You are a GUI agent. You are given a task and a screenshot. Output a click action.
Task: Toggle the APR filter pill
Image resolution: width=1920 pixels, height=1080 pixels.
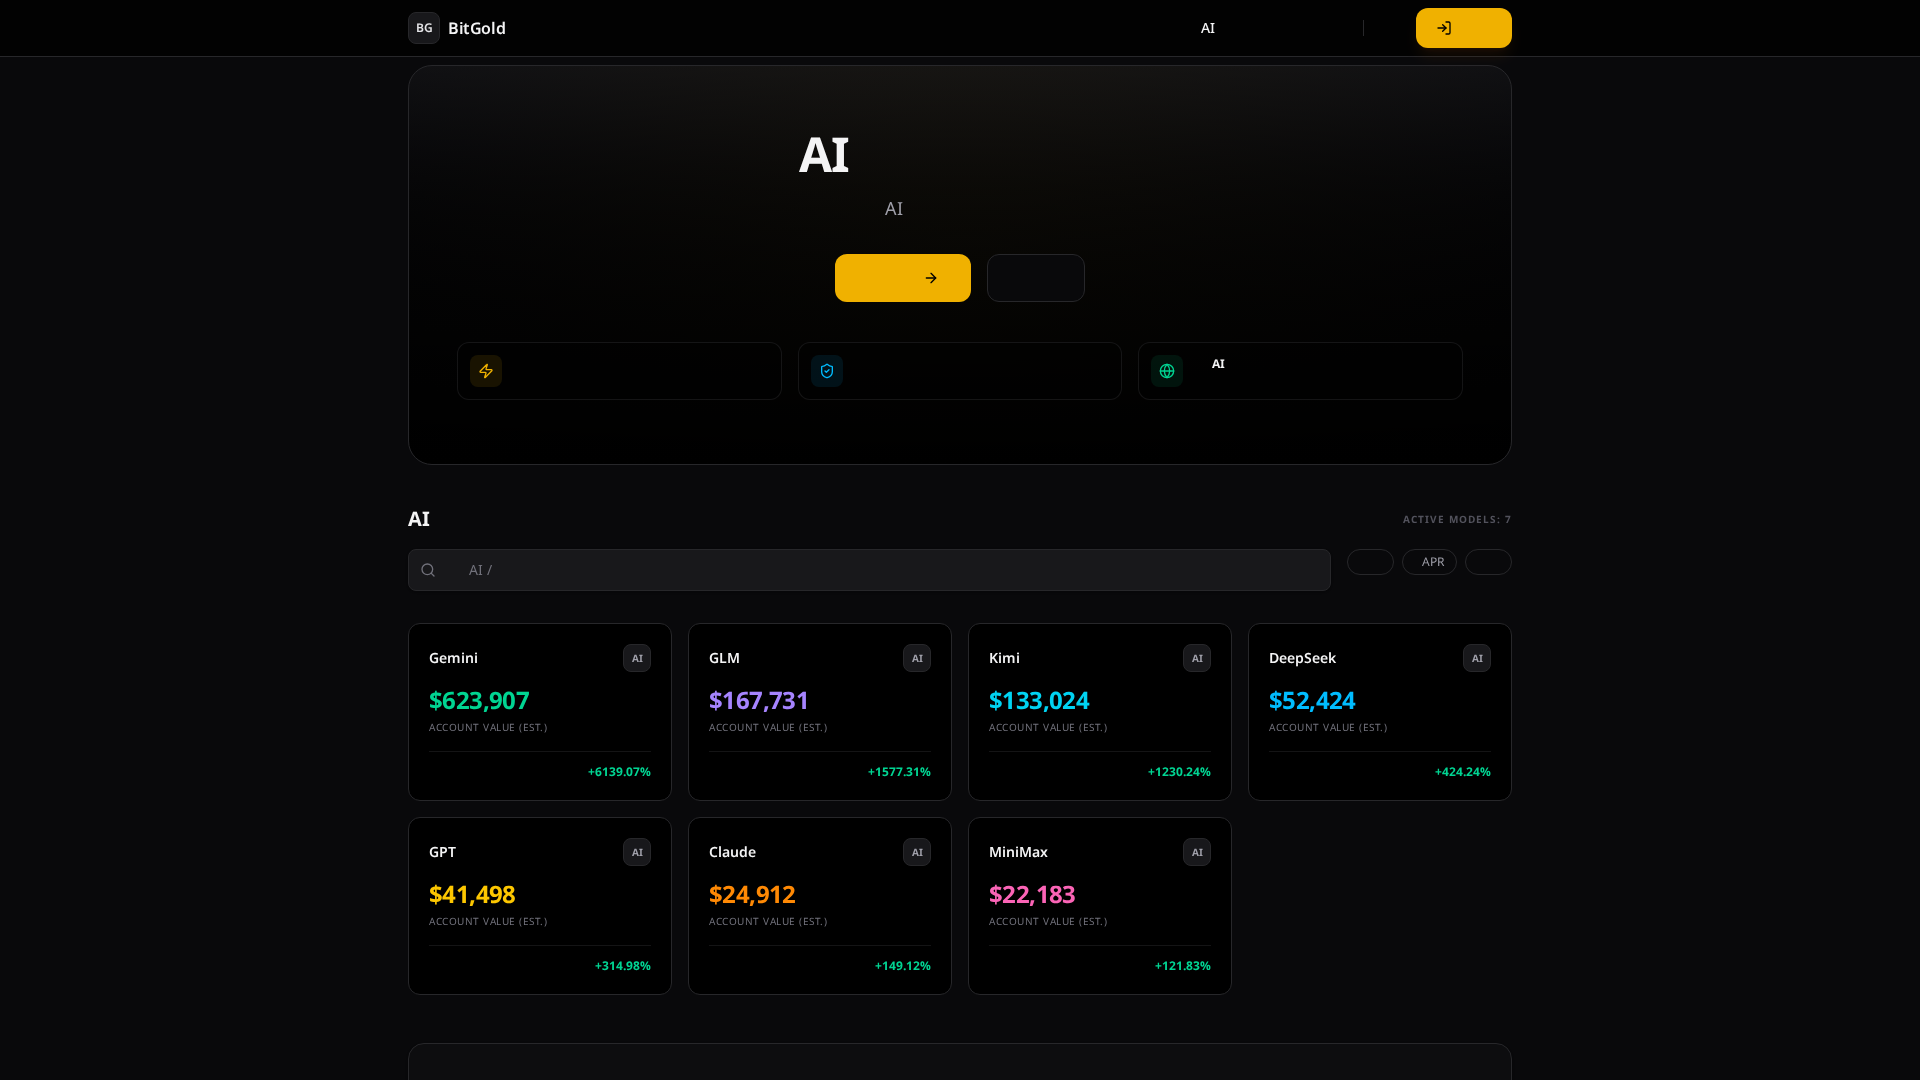[x=1429, y=562]
